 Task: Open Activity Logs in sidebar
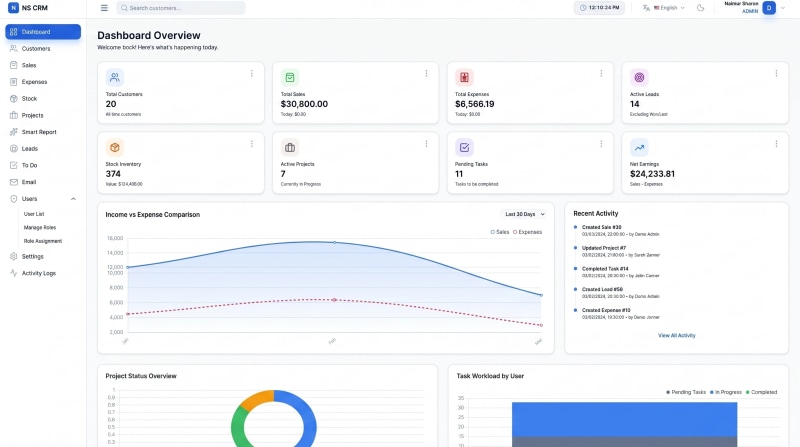(x=43, y=273)
